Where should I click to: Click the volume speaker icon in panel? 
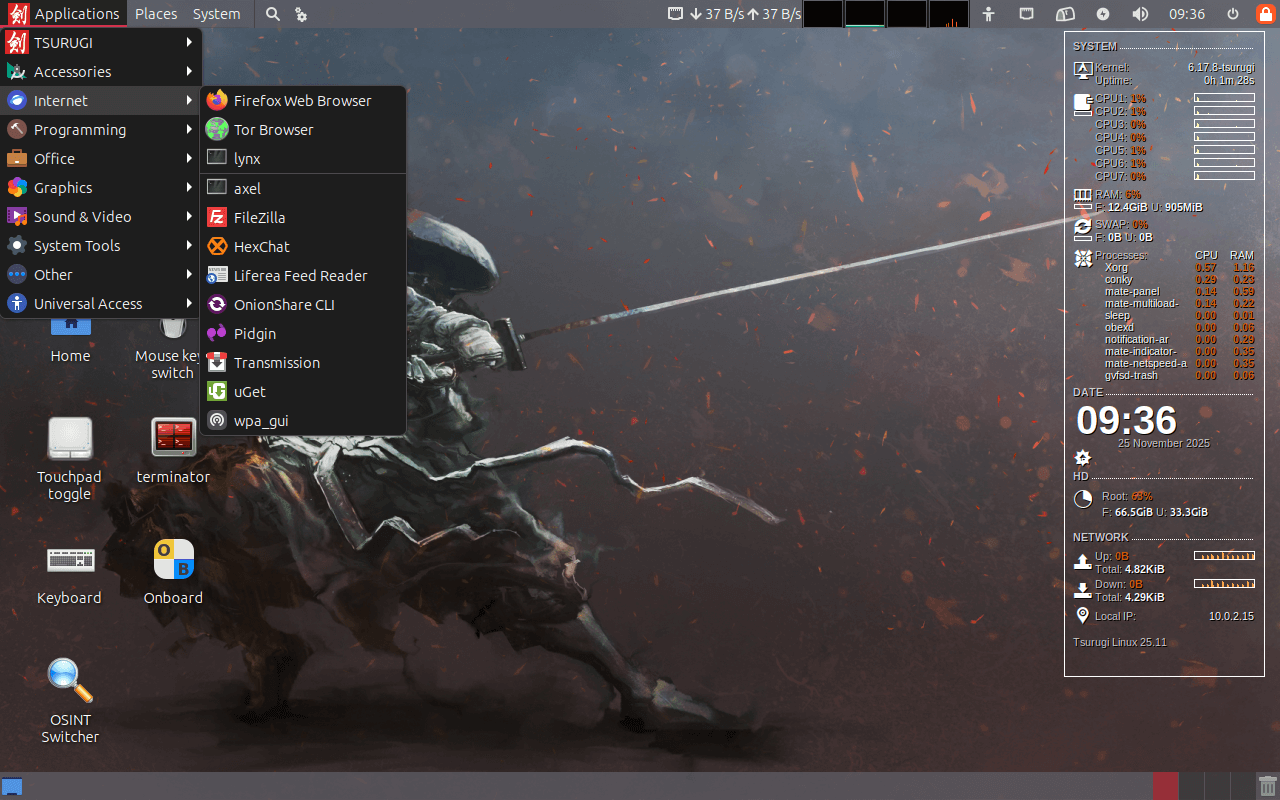pyautogui.click(x=1140, y=14)
